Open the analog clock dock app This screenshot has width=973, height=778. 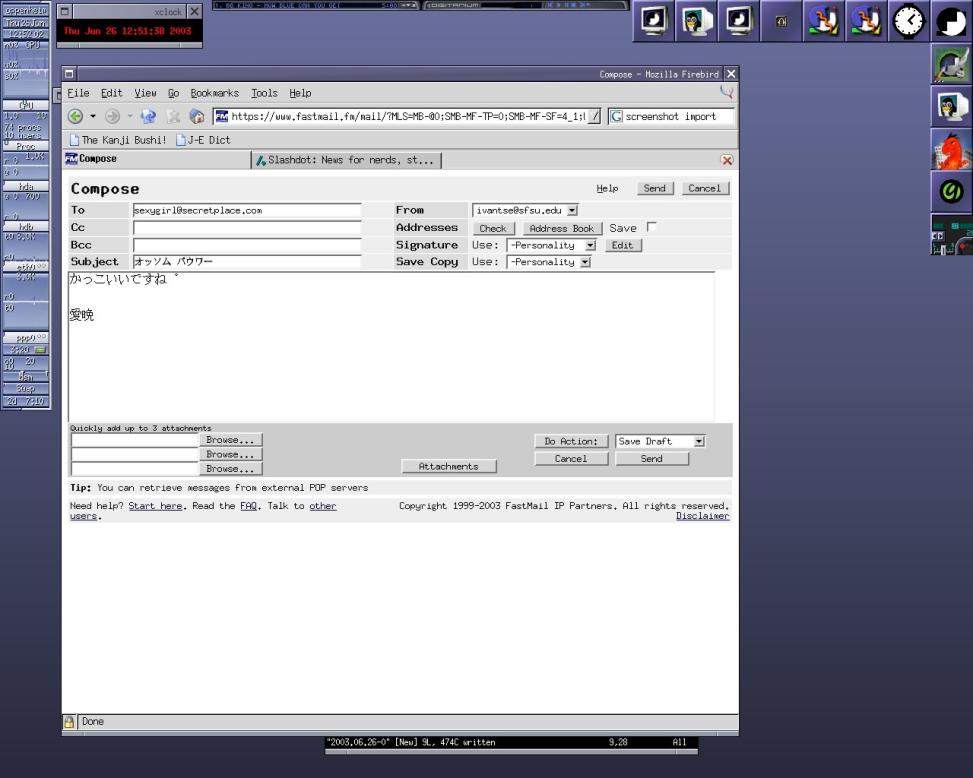pos(908,21)
